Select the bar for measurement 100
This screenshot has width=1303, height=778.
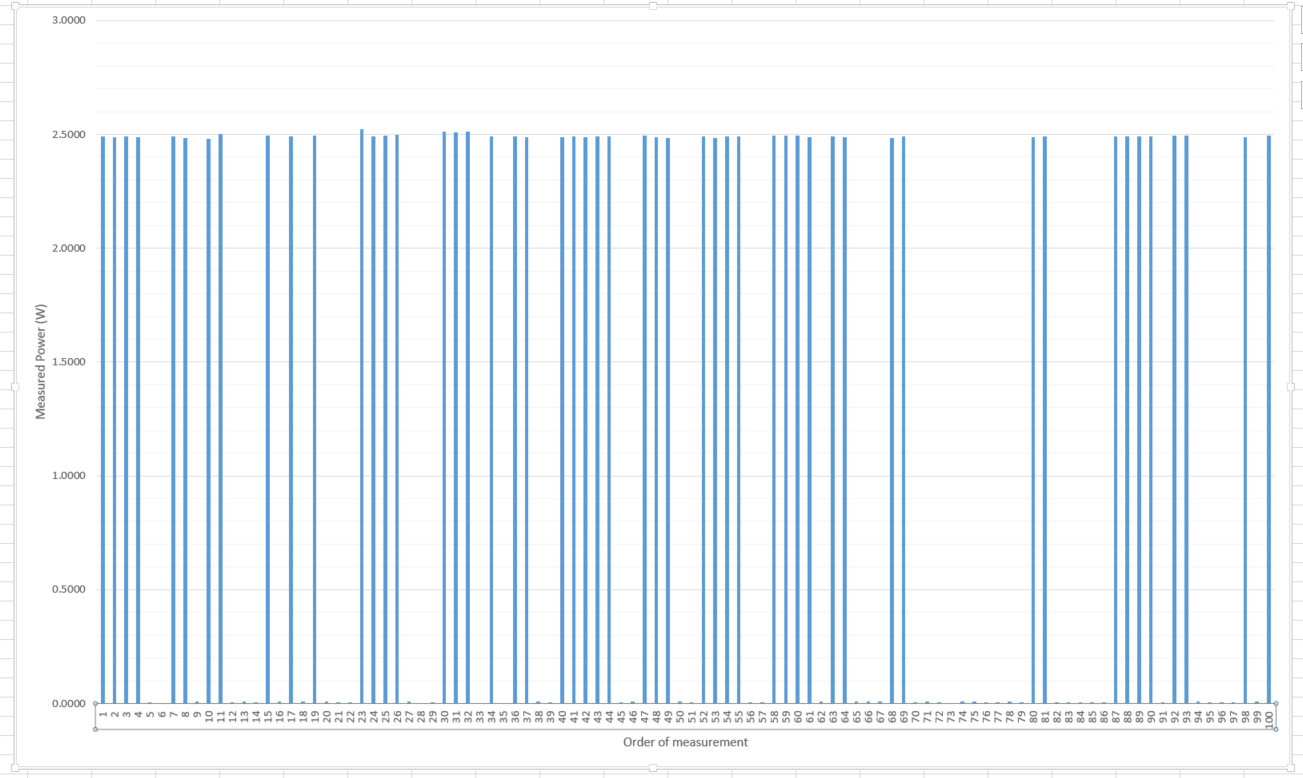coord(1269,420)
